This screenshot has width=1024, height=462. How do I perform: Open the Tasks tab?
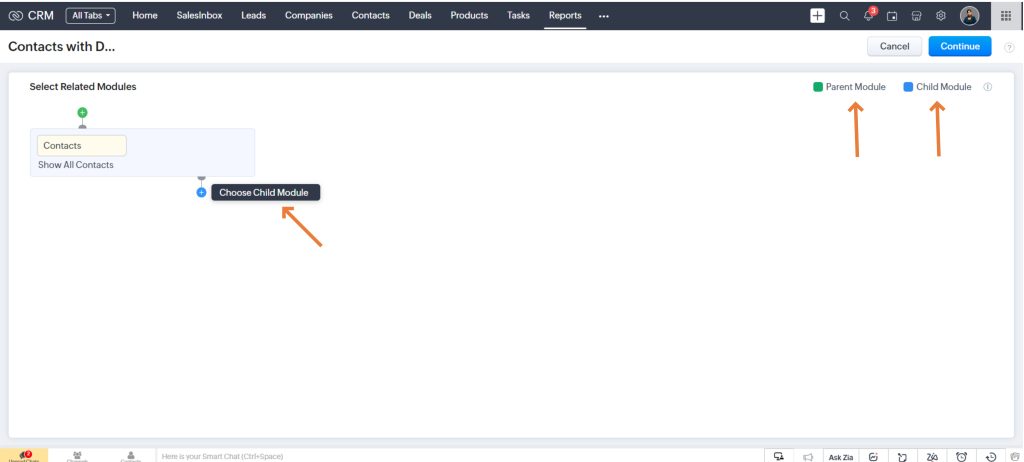[518, 16]
